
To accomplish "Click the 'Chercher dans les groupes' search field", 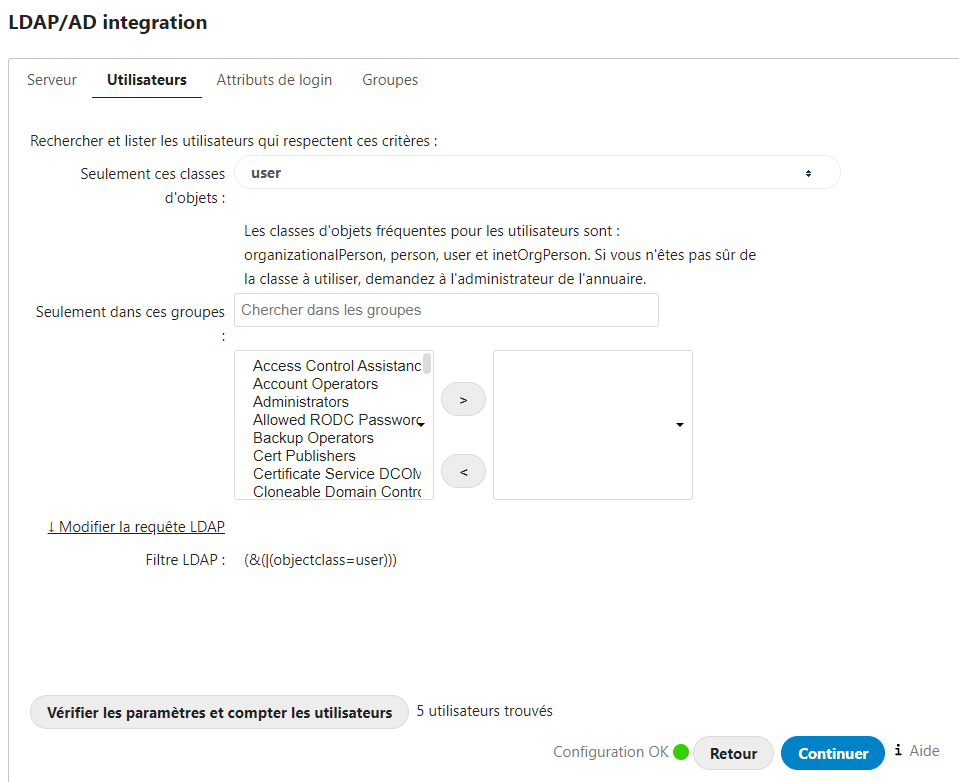I will pos(445,310).
